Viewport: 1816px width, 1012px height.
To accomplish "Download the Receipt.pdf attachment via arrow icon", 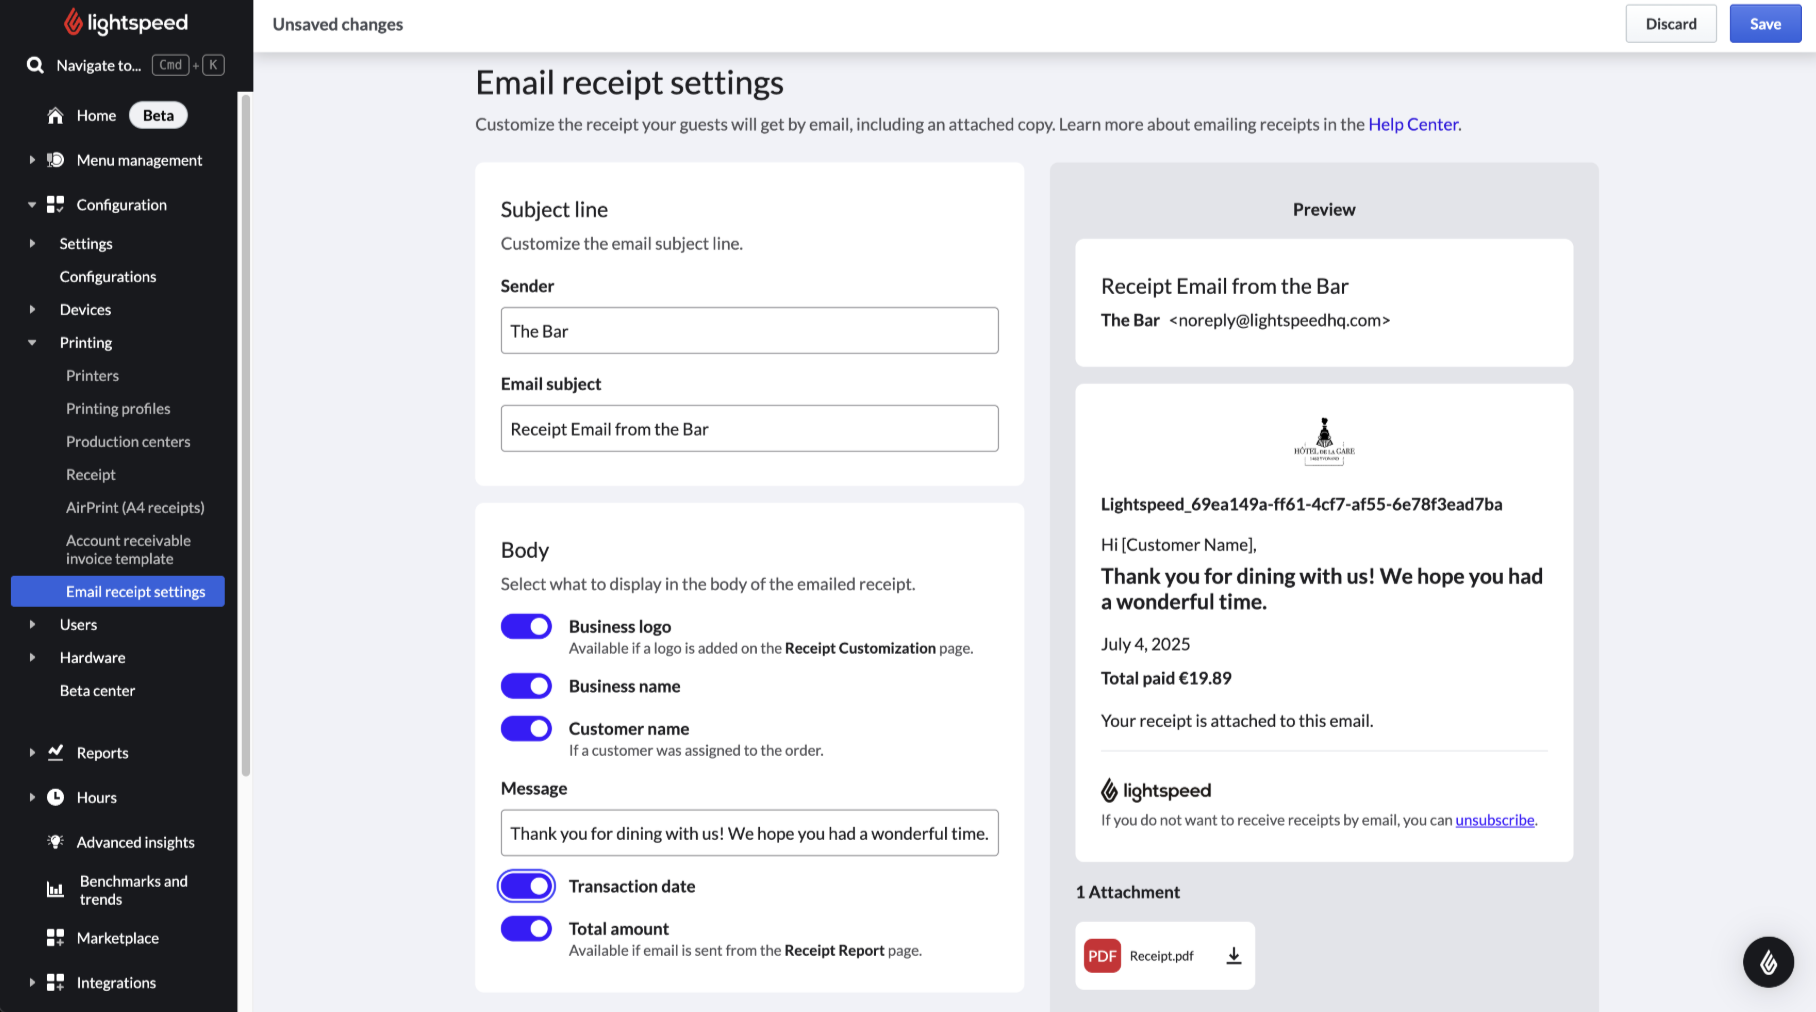I will pos(1233,956).
